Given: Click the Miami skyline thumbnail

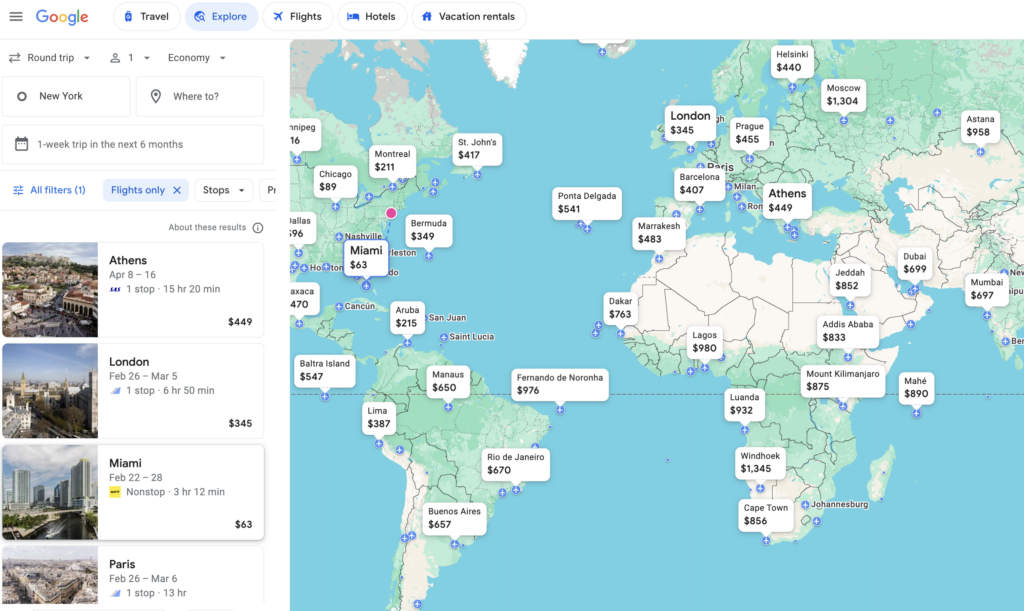Looking at the screenshot, I should coord(50,492).
